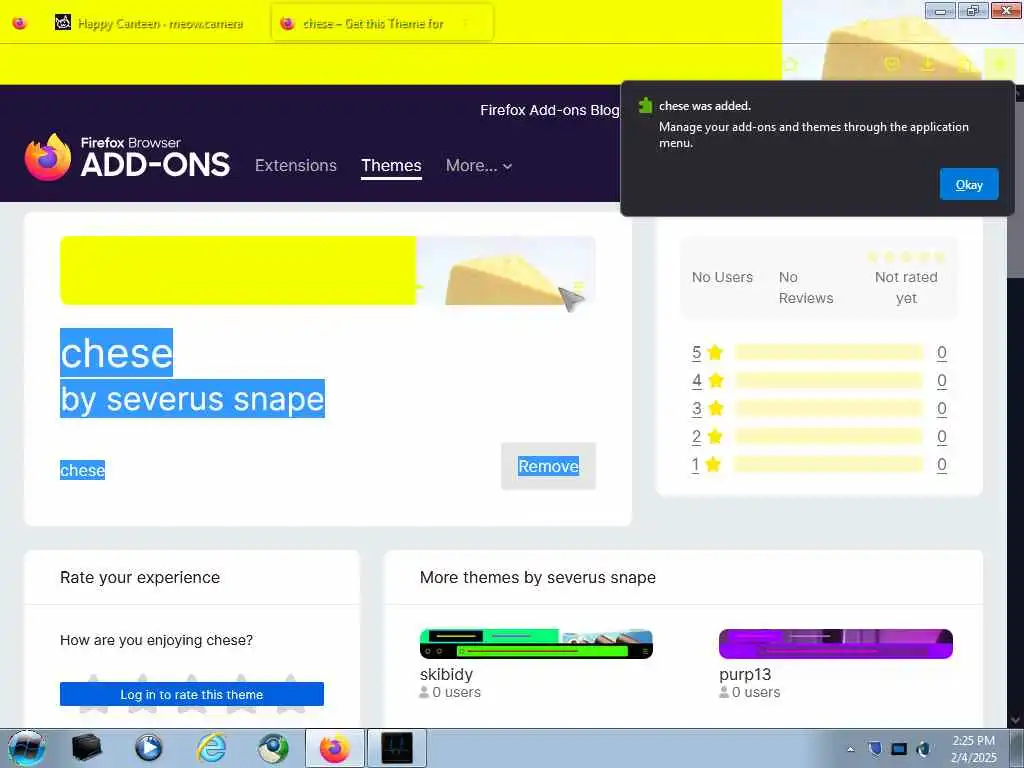
Task: Open the Firefox application menu button
Action: click(1000, 63)
